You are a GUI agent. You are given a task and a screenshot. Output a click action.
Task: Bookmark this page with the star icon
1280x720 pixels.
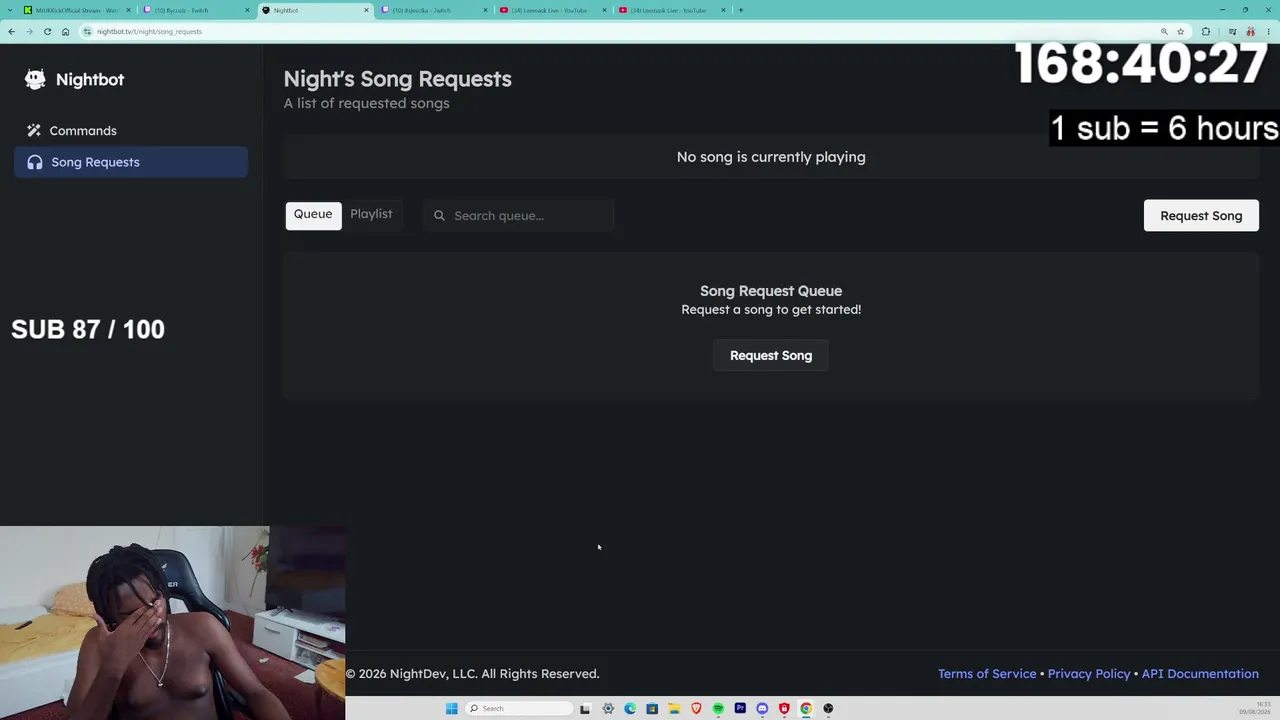1181,31
